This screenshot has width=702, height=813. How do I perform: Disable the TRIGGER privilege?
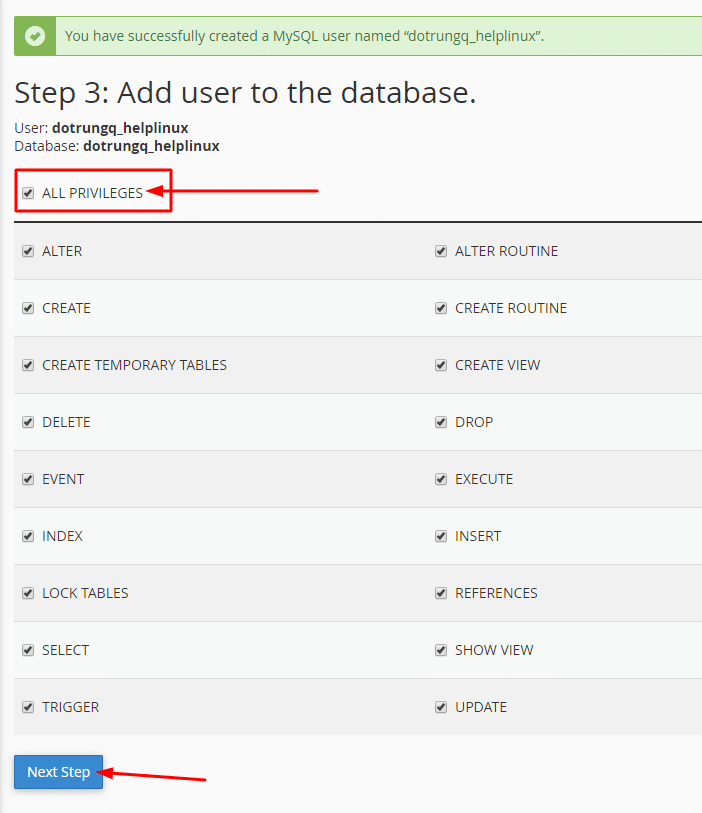tap(28, 707)
